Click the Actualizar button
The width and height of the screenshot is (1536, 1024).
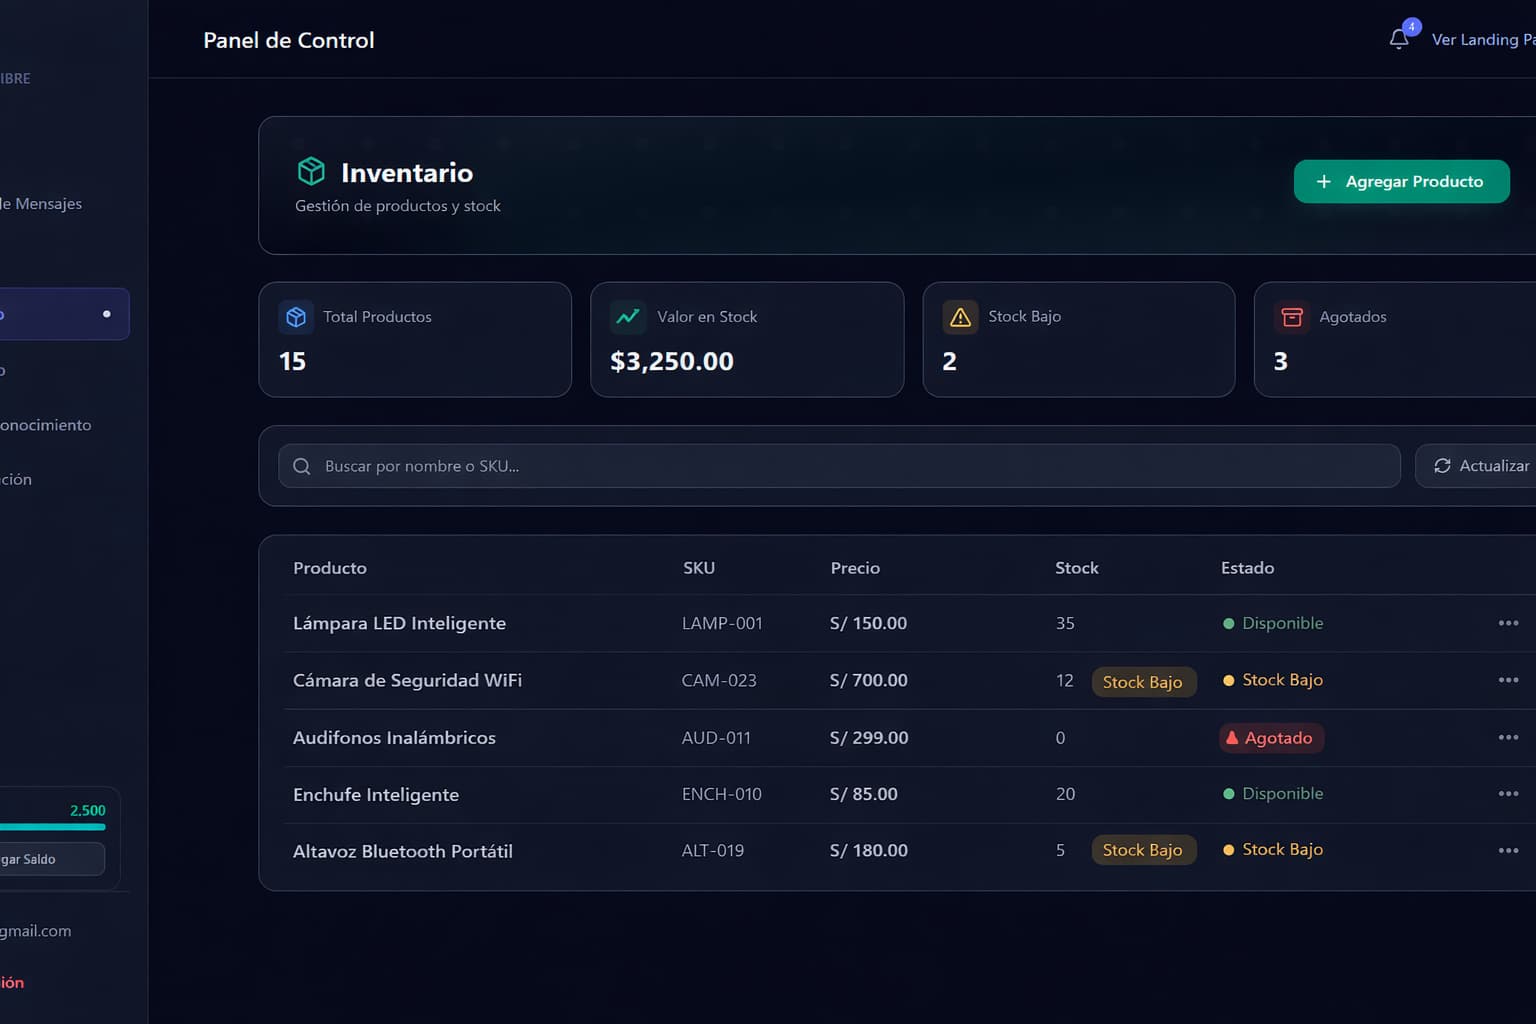click(1476, 466)
